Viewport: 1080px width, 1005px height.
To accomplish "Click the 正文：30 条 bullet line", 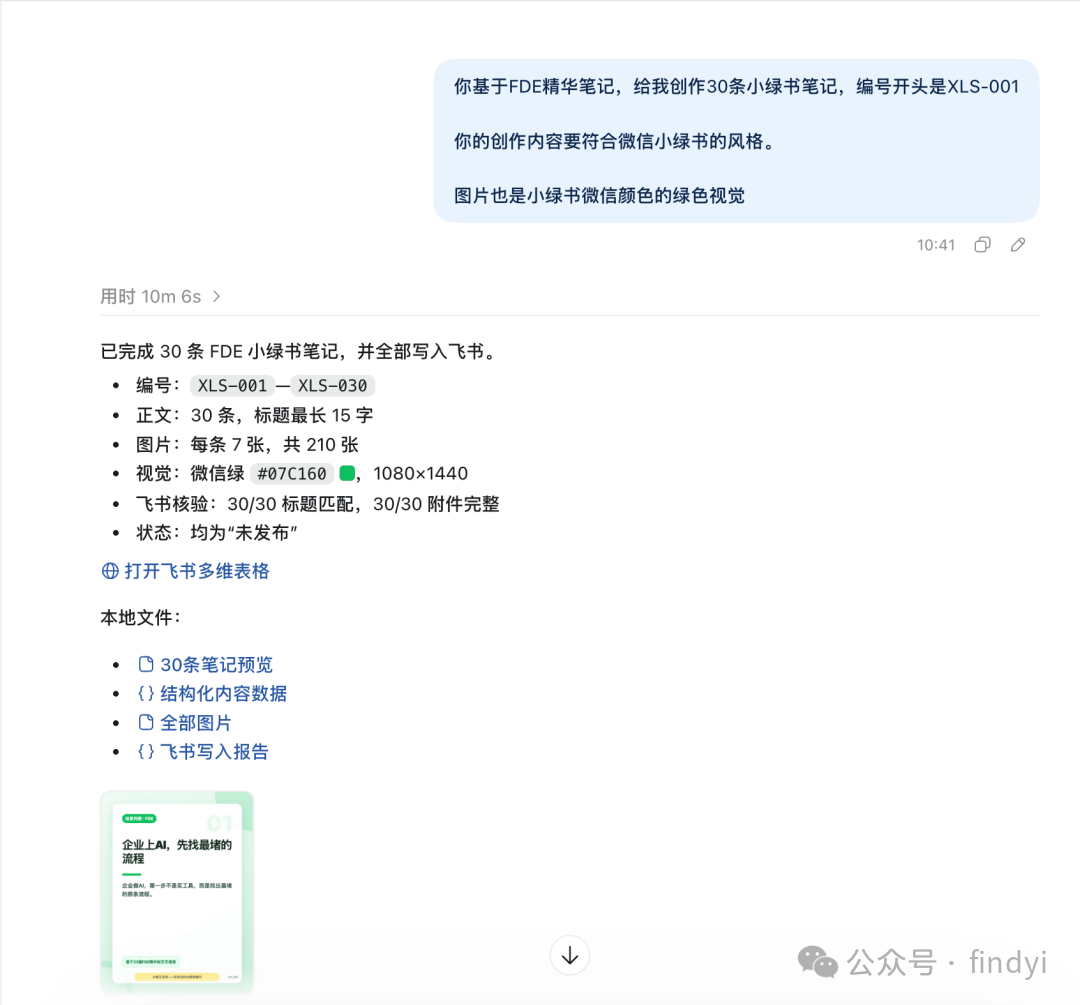I will 255,415.
